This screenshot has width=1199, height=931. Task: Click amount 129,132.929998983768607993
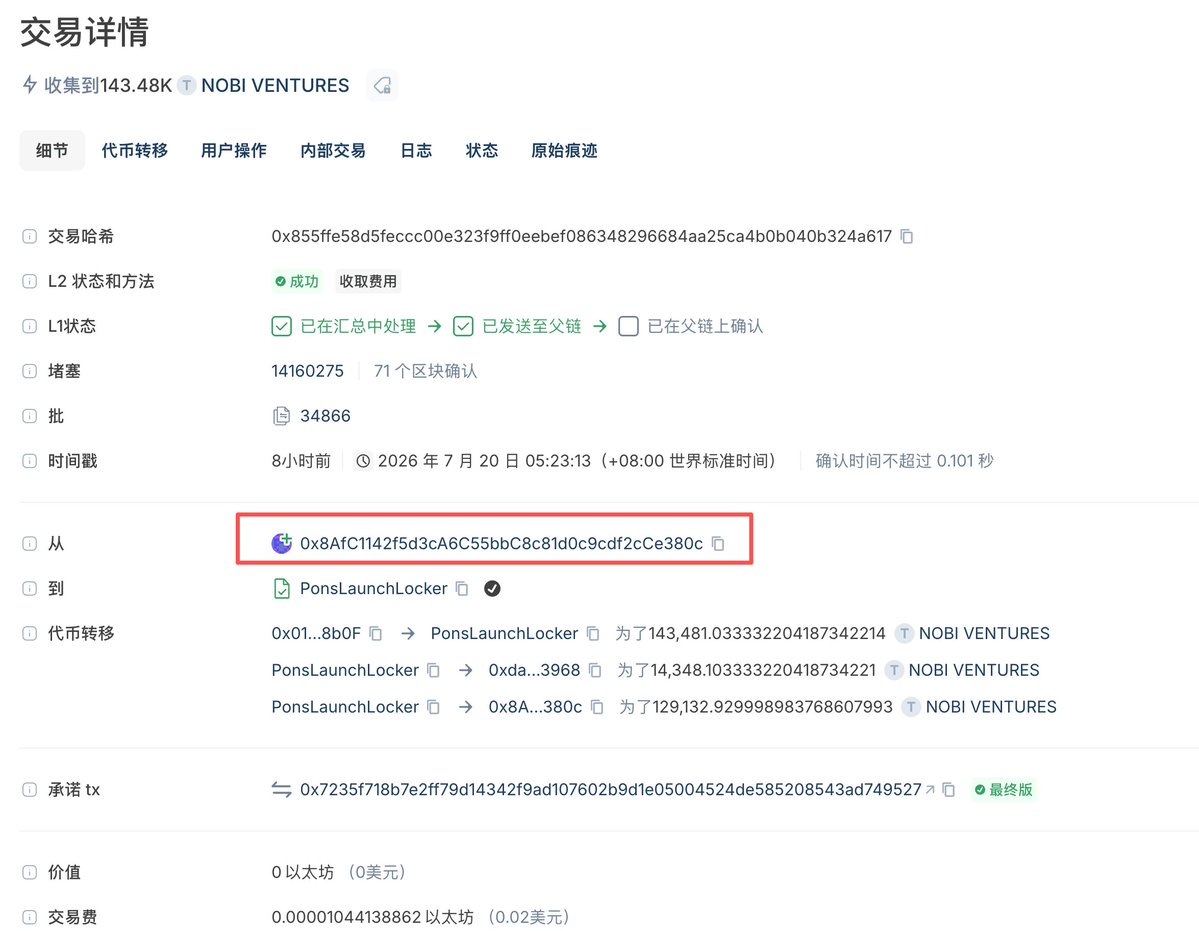point(772,707)
